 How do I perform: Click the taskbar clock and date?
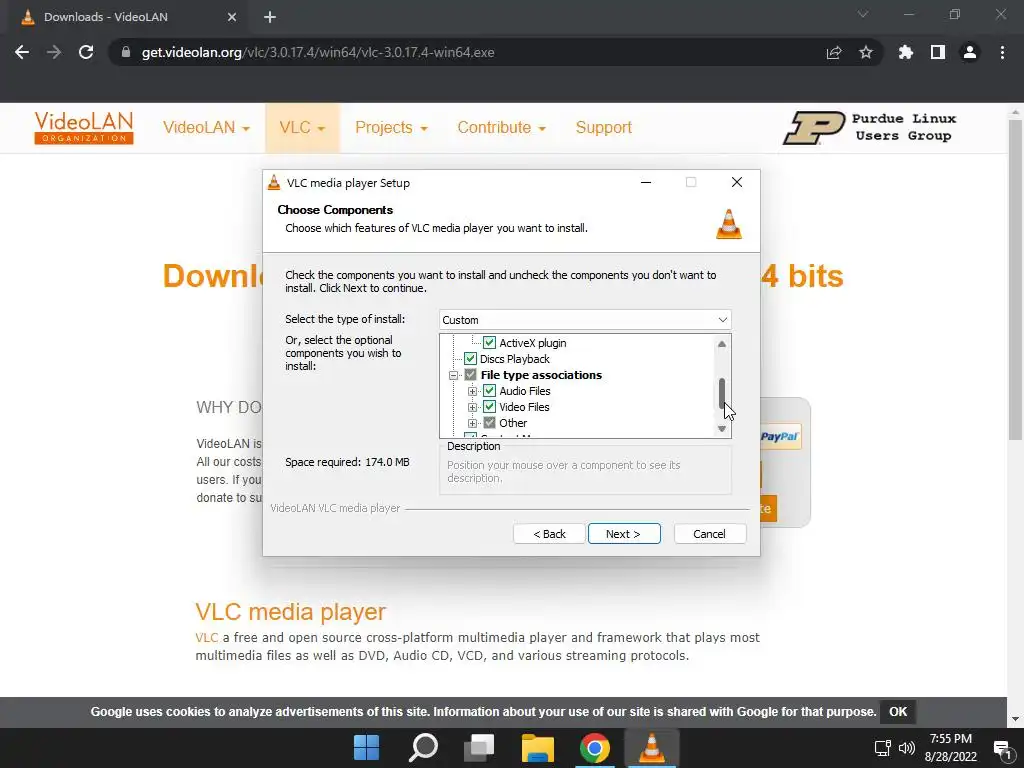click(x=950, y=748)
